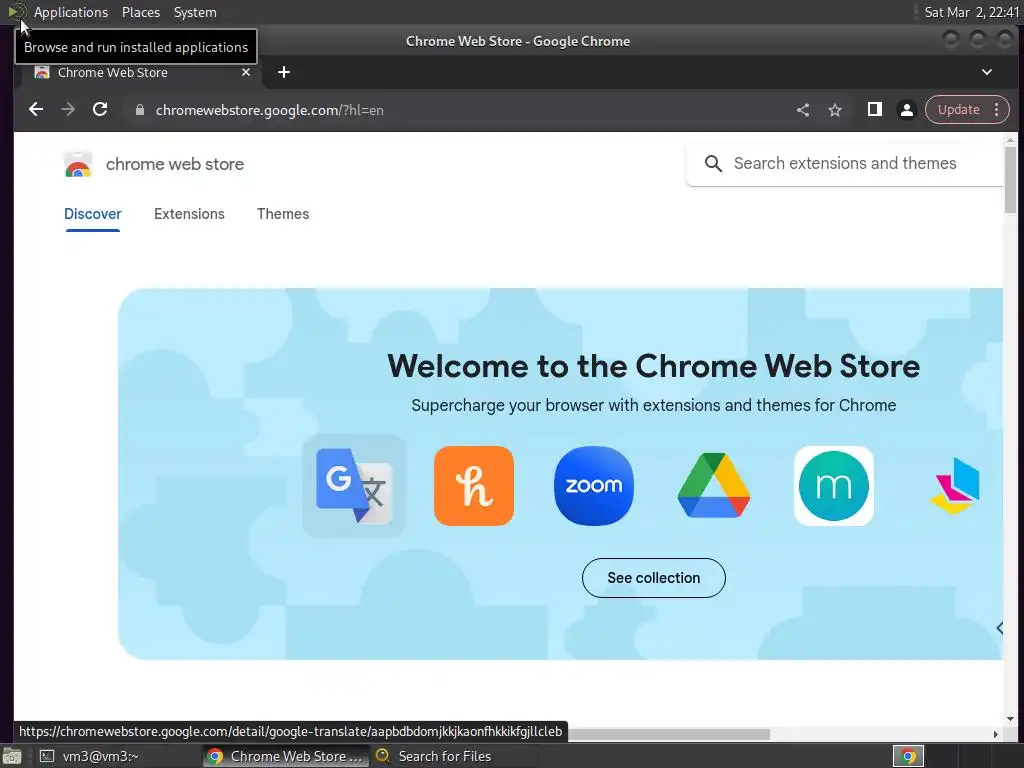Click the clock showing Sat Mar 2
Screen dimensions: 1024x768
point(971,12)
